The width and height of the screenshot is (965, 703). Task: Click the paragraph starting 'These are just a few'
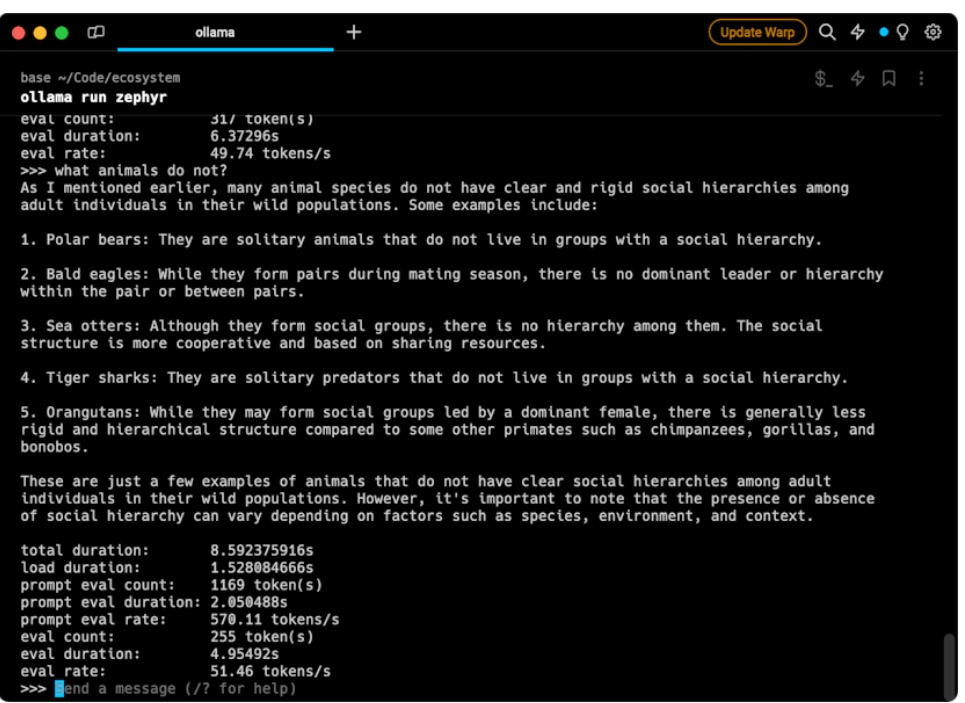tap(447, 499)
